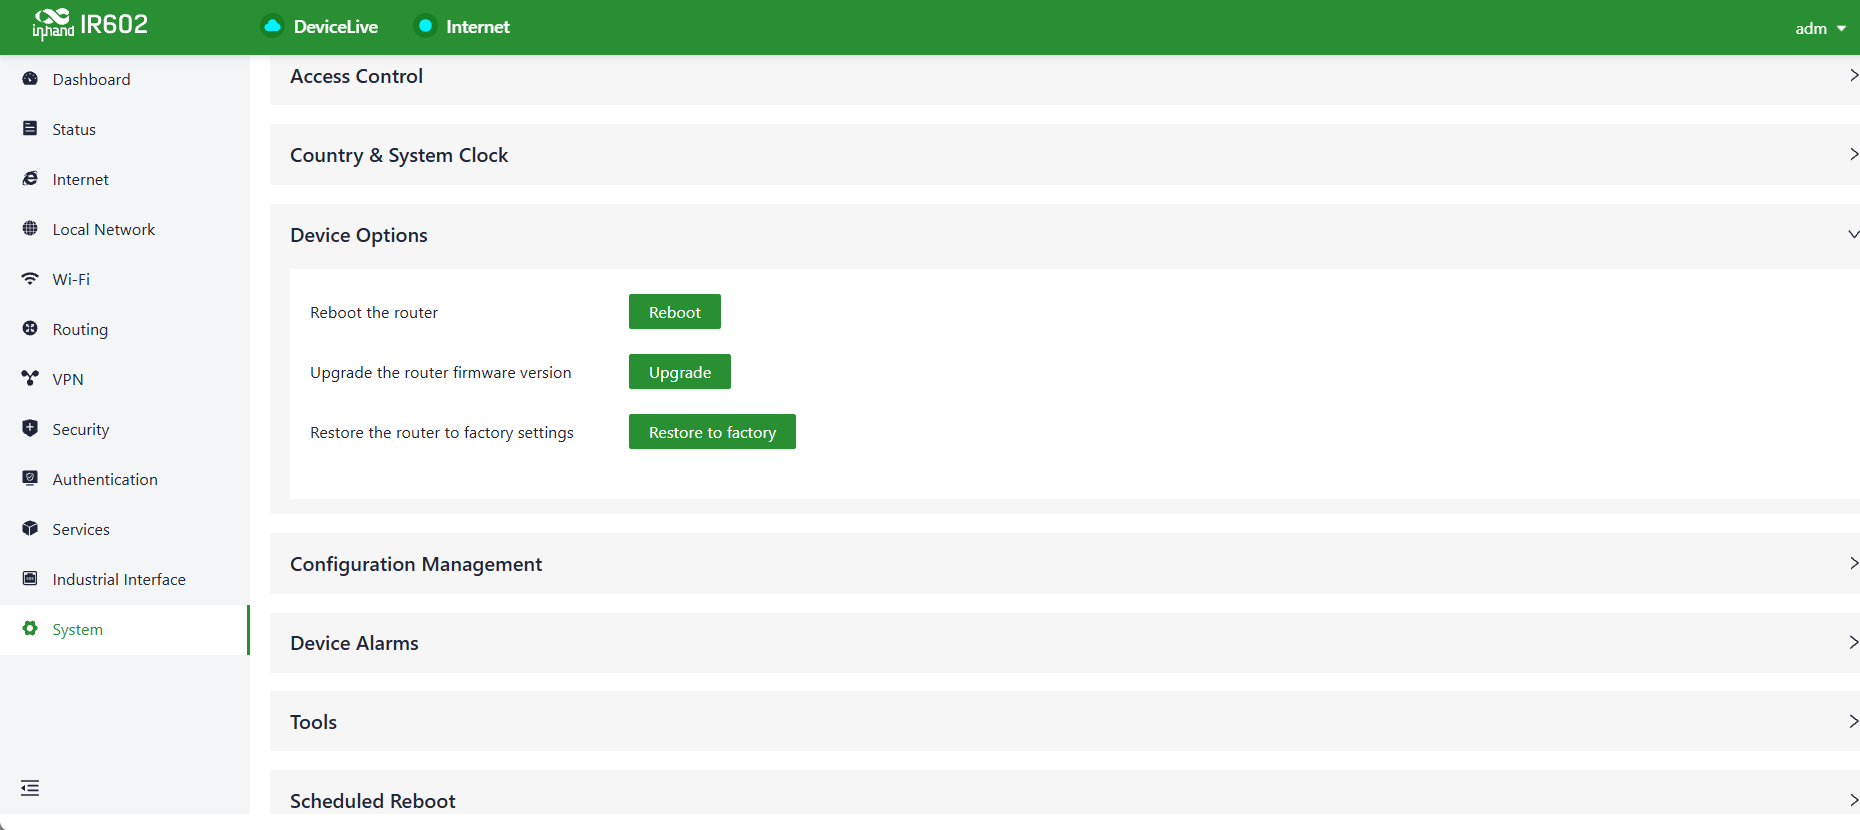This screenshot has width=1860, height=830.
Task: Click the Wi-Fi signal icon
Action: point(30,279)
